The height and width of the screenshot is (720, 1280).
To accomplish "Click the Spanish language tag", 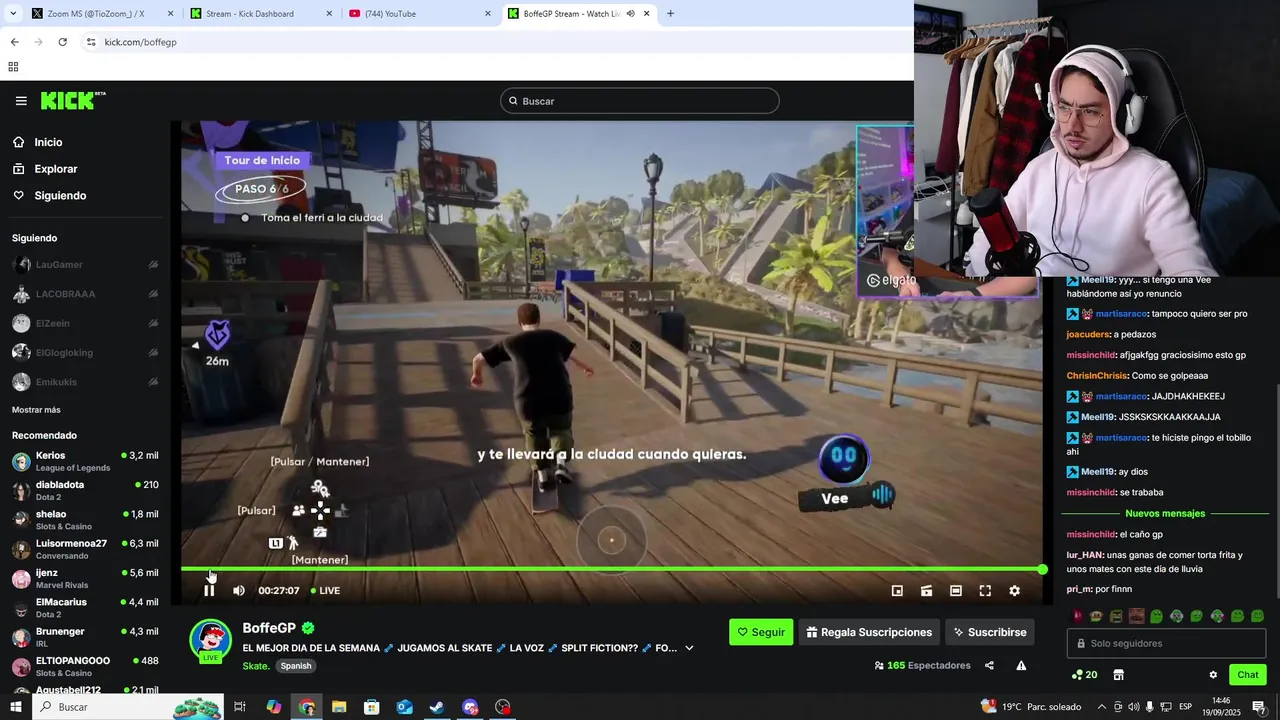I will pyautogui.click(x=296, y=666).
